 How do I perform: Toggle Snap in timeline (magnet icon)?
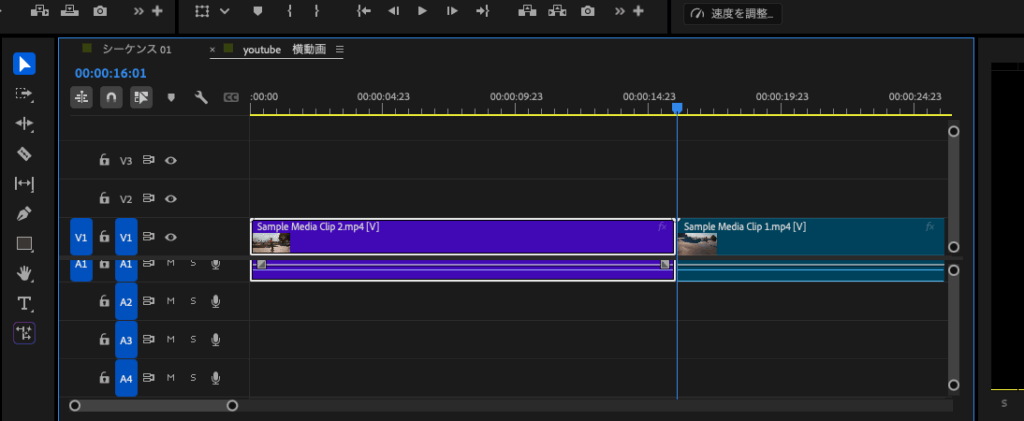pos(111,97)
